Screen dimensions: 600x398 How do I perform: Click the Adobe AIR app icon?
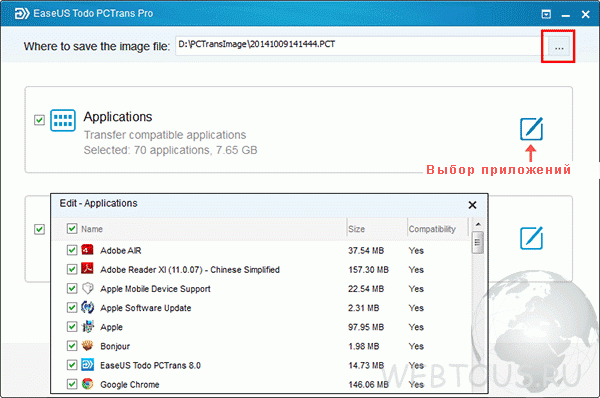pos(87,250)
